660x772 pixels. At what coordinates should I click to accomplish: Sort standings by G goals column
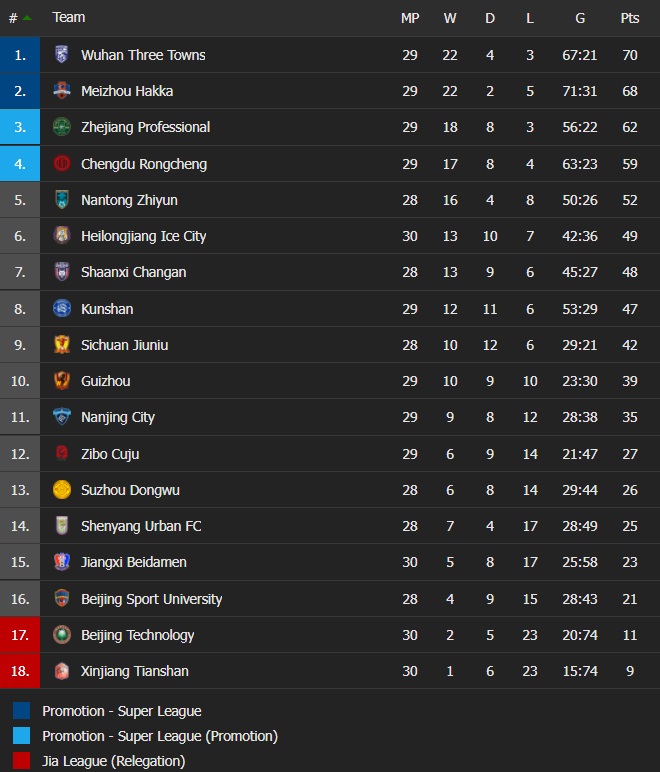tap(580, 18)
